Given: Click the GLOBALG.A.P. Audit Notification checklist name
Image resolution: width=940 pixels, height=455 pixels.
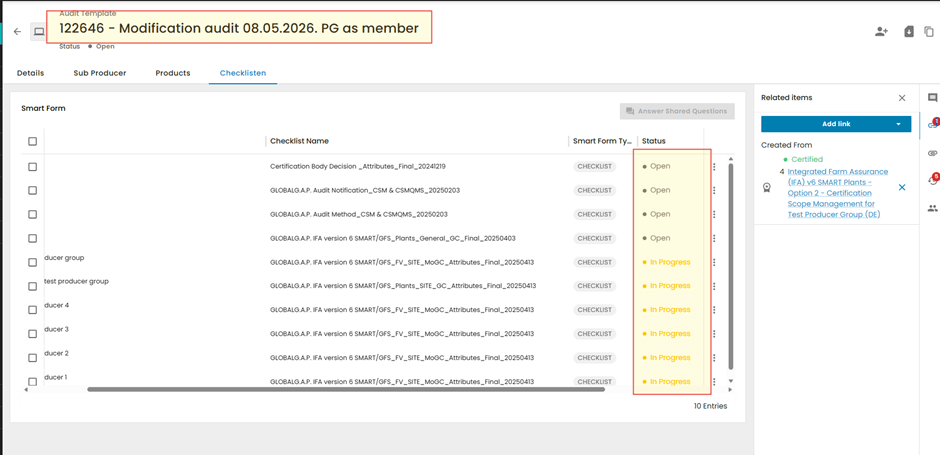Looking at the screenshot, I should [365, 190].
